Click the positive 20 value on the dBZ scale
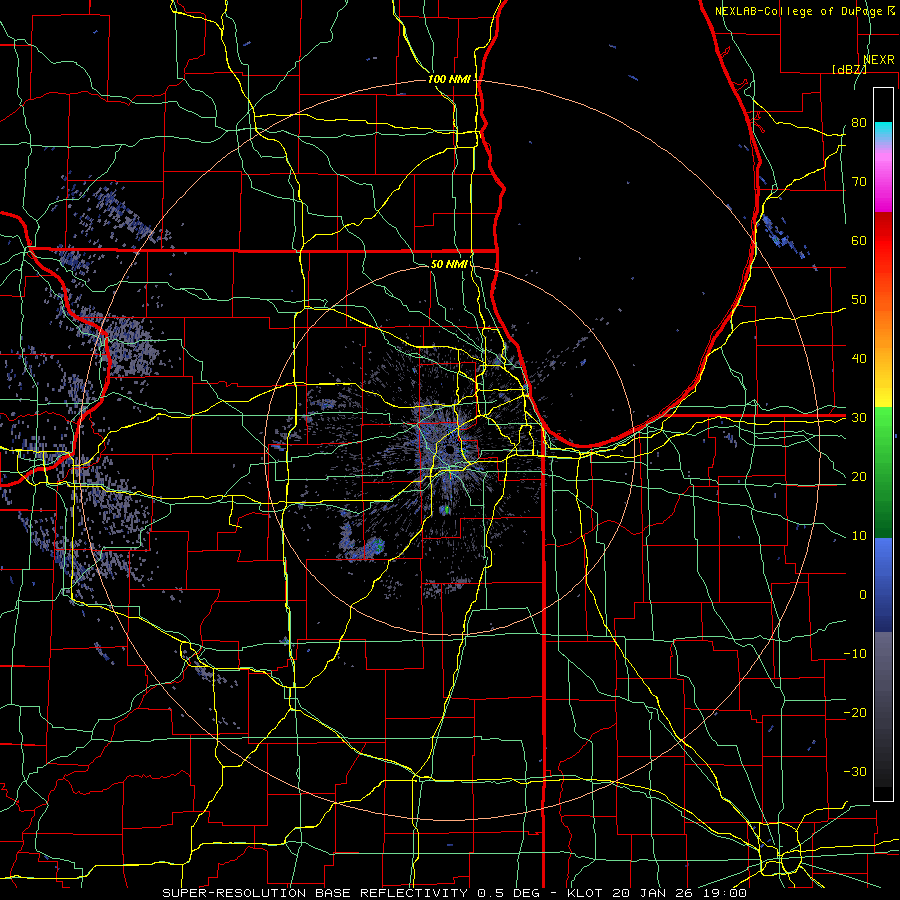 click(859, 476)
